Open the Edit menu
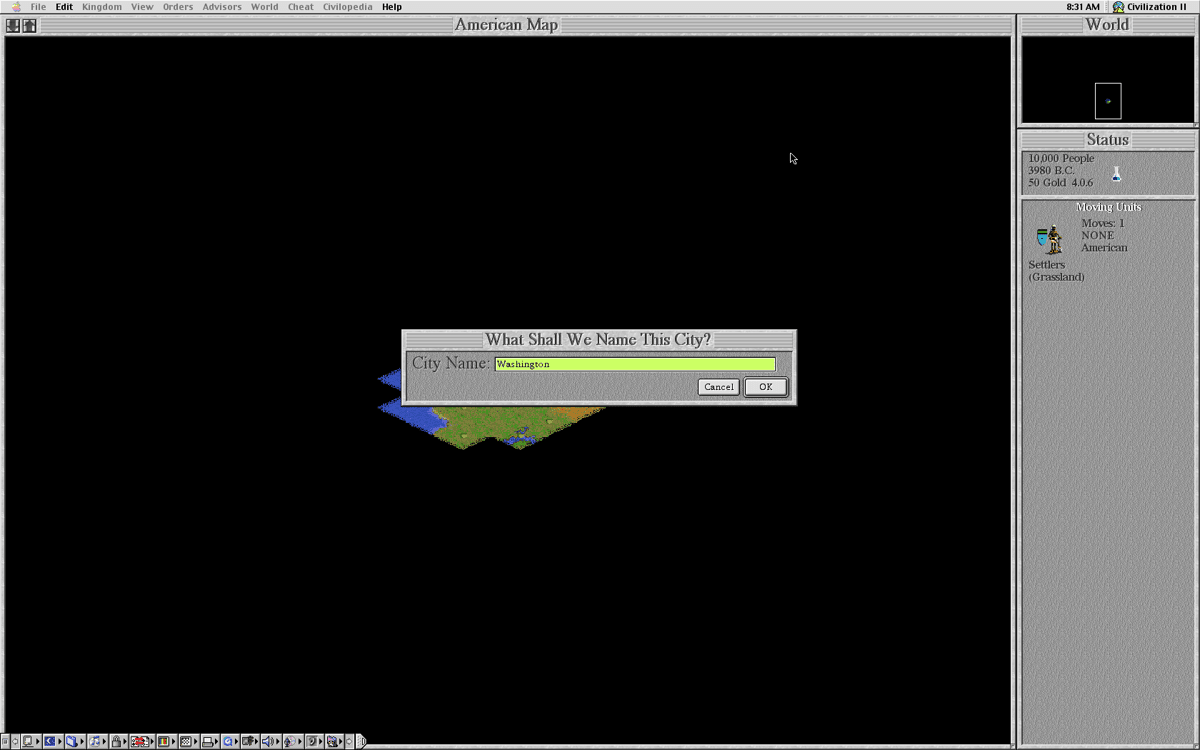Image resolution: width=1200 pixels, height=750 pixels. click(x=64, y=7)
